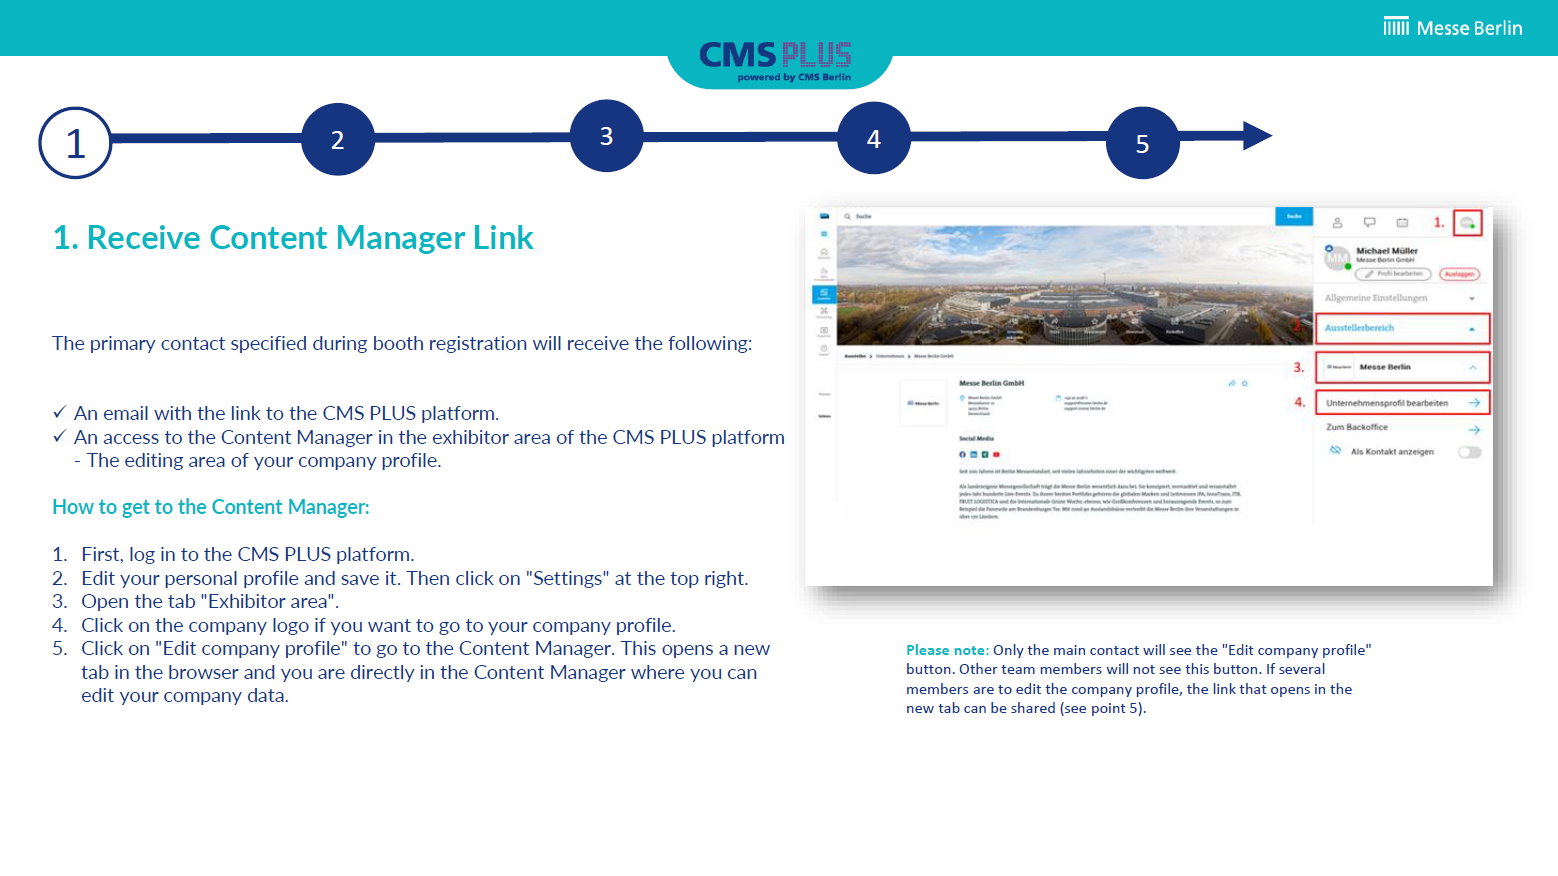Open the Zum Backoffice arrow link

(1474, 430)
